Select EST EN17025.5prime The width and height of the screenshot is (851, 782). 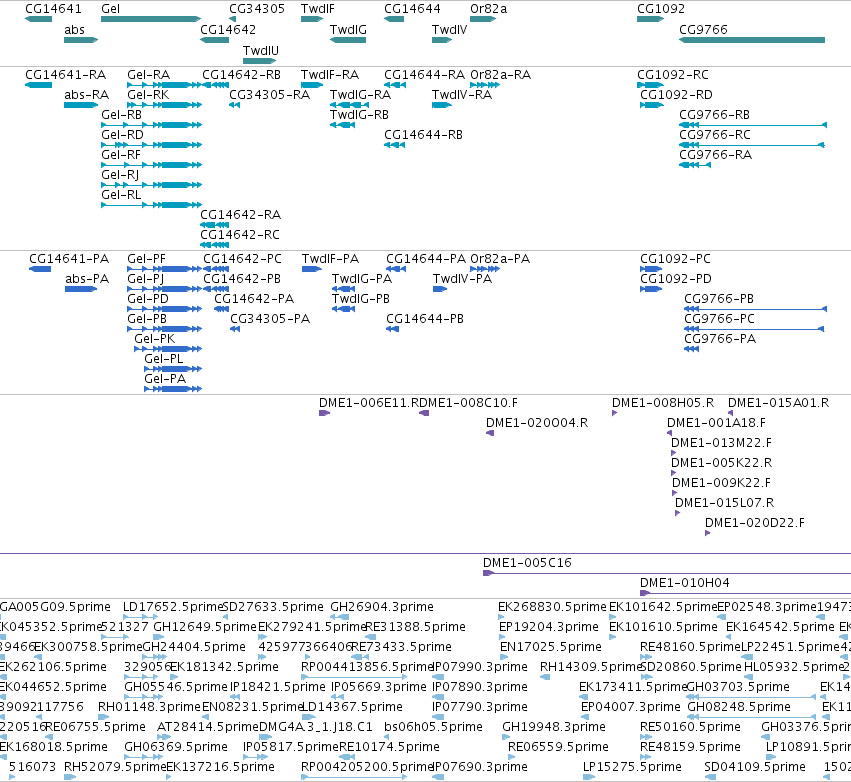pyautogui.click(x=550, y=646)
